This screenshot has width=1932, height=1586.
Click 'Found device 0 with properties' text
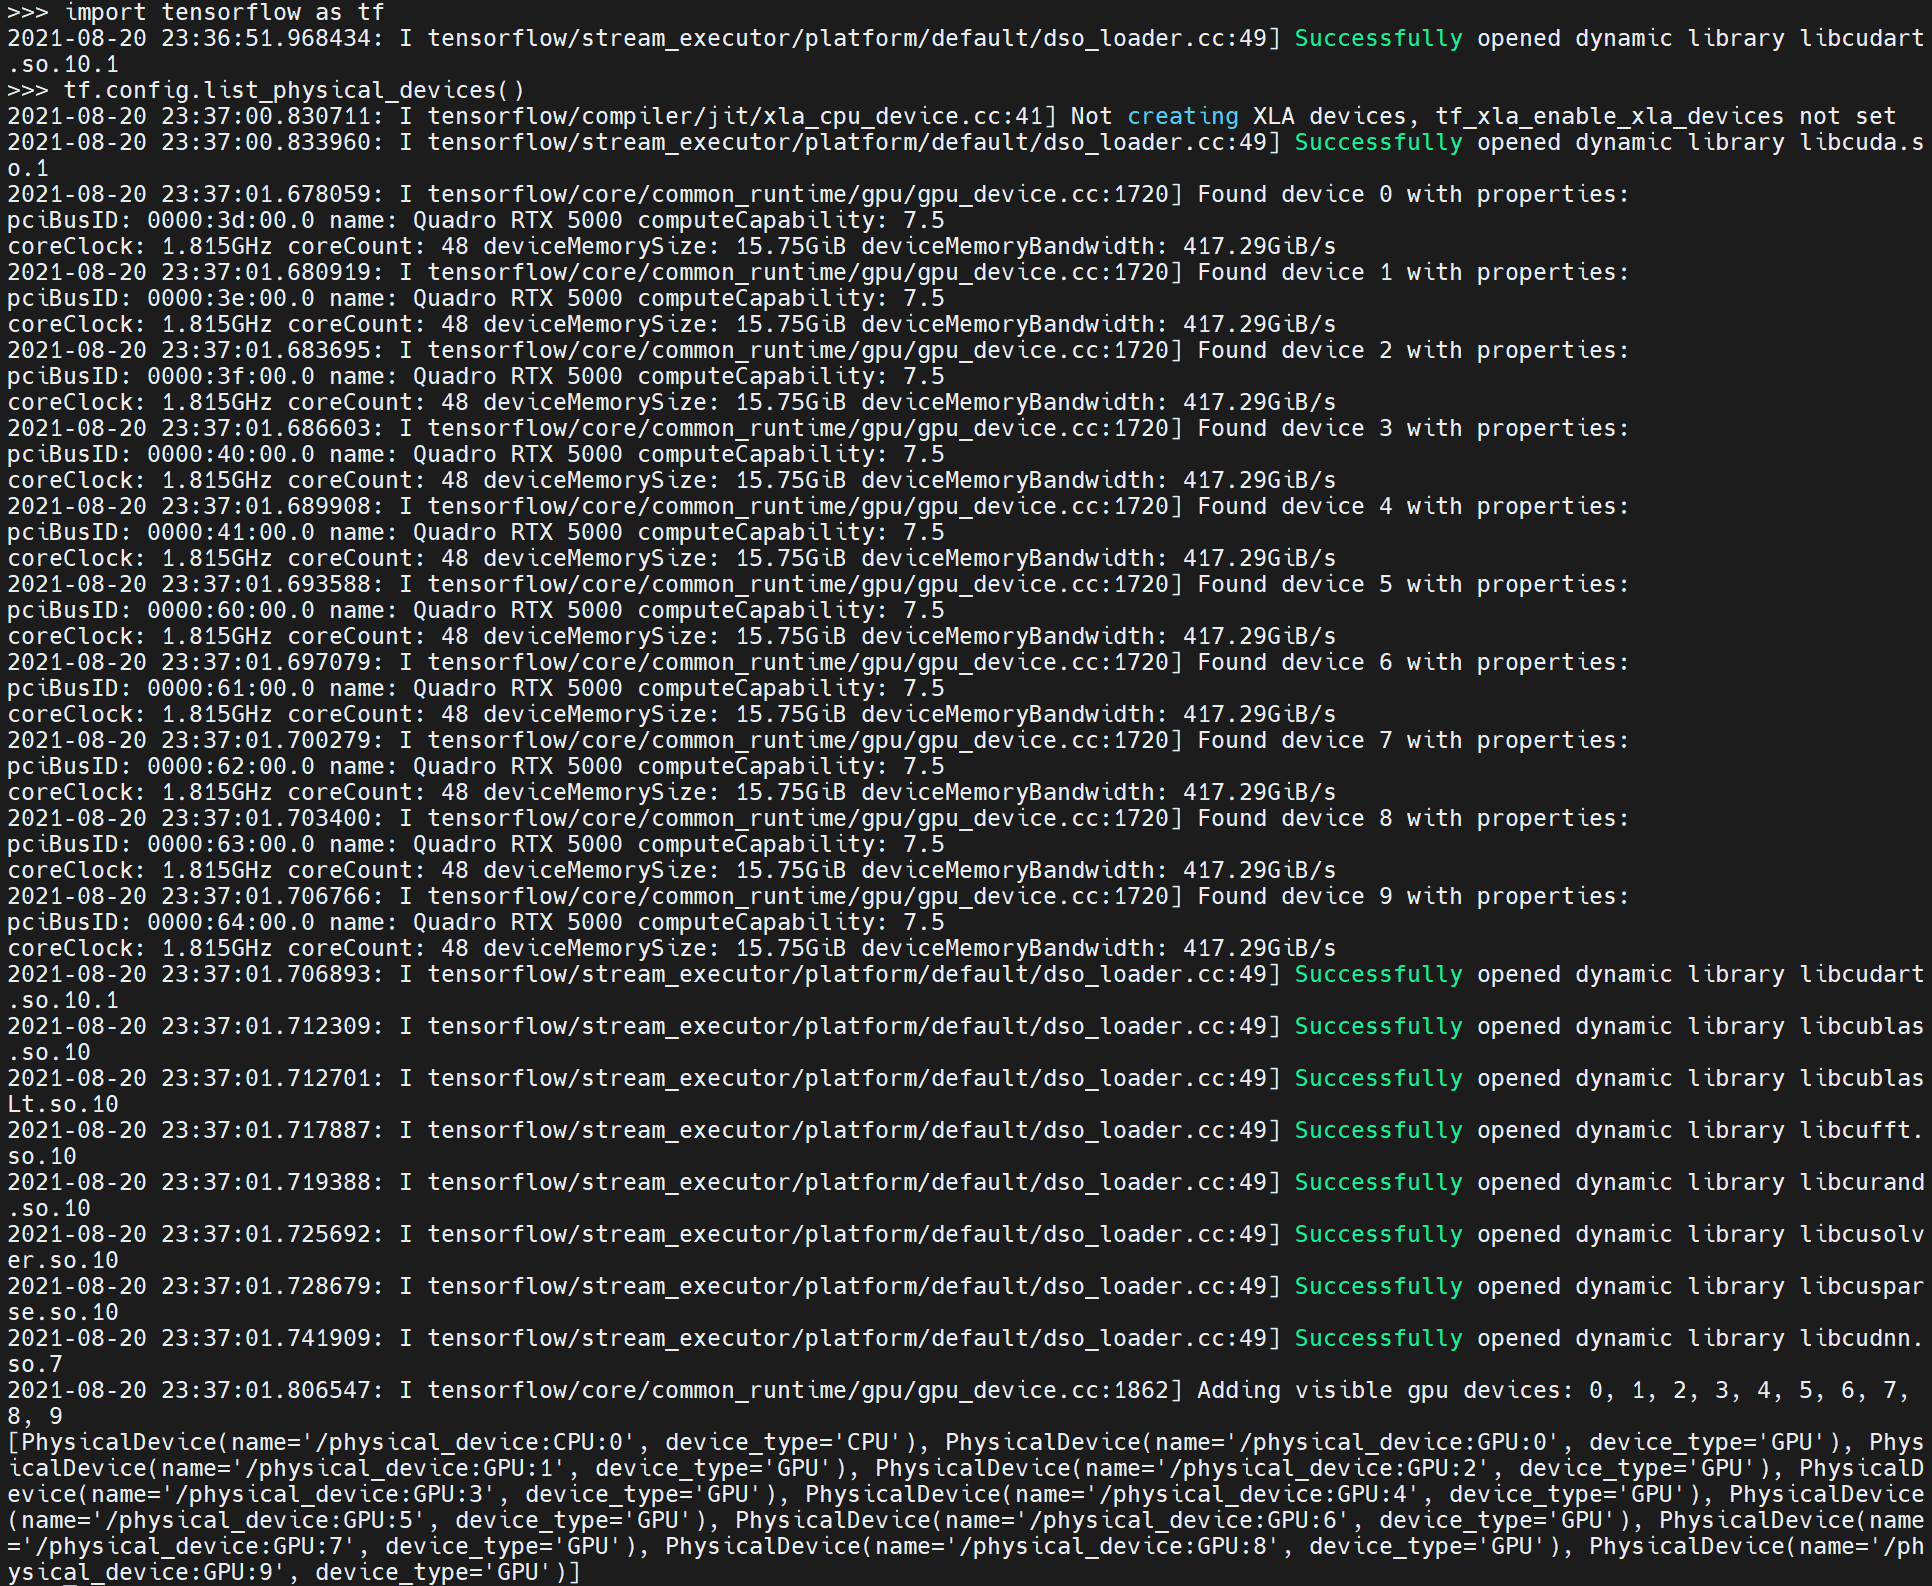pos(1412,194)
